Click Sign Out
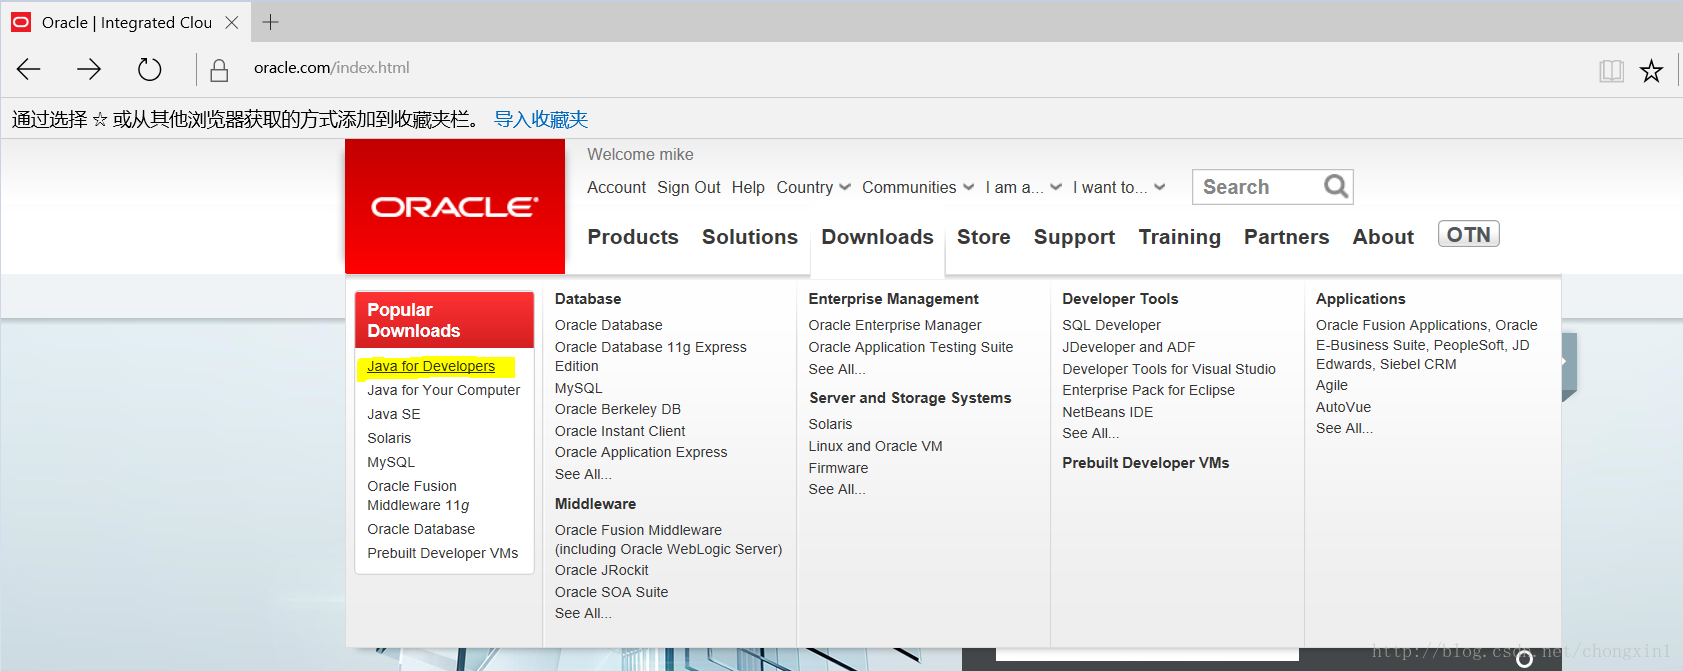This screenshot has height=671, width=1683. (688, 187)
